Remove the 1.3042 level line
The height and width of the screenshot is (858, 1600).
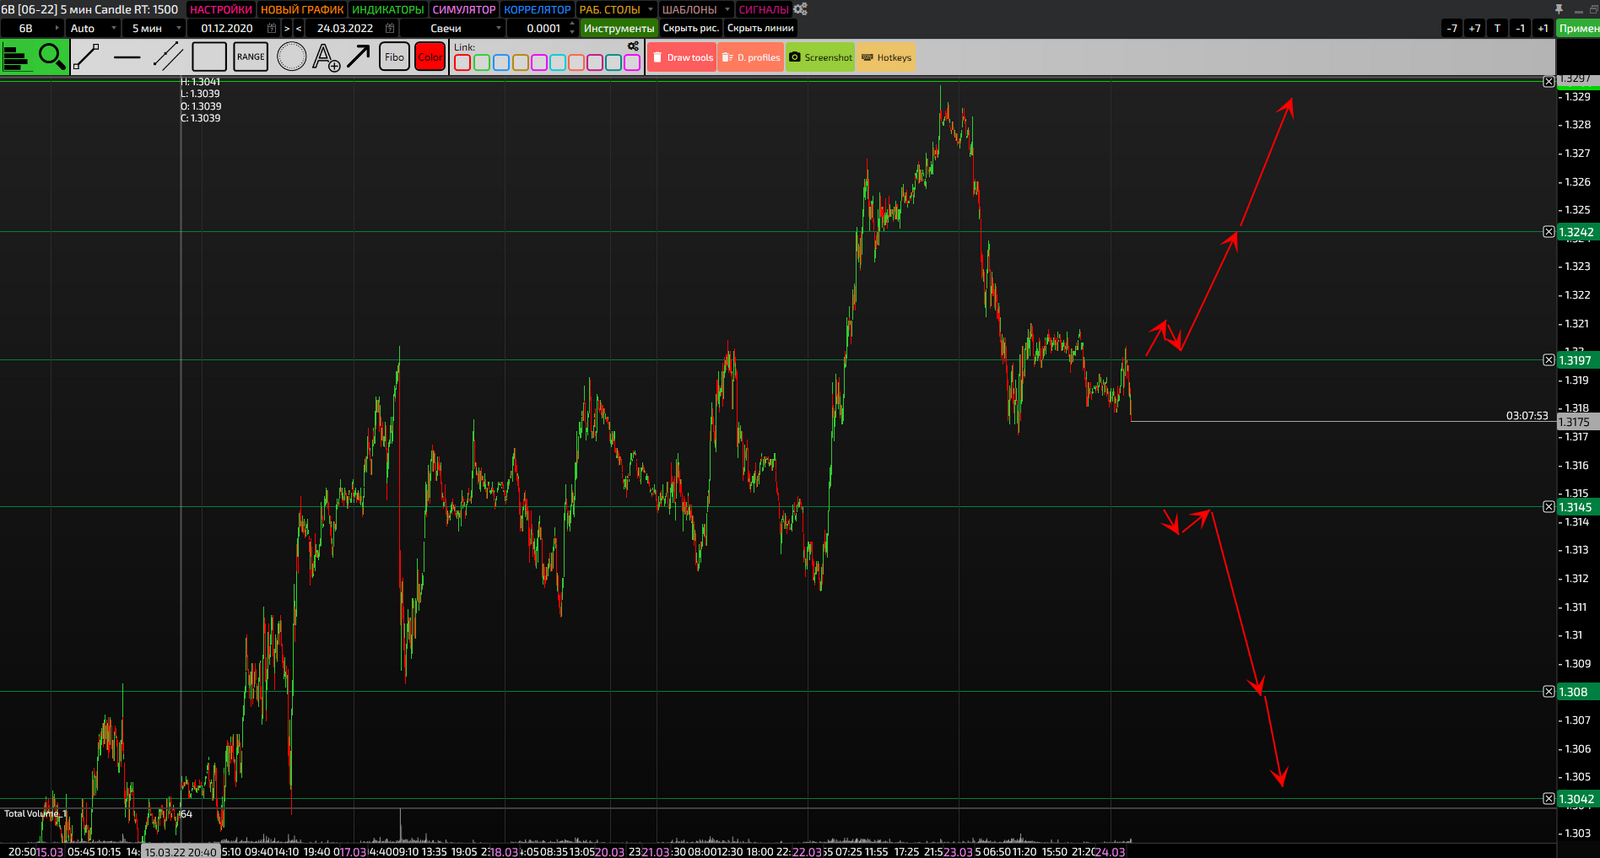coord(1549,799)
